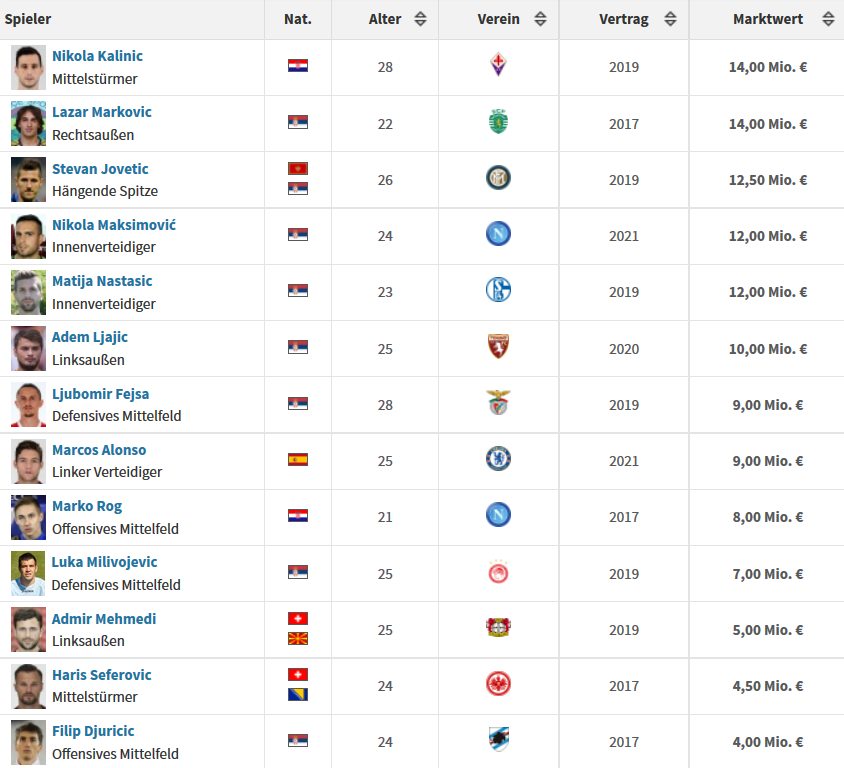844x768 pixels.
Task: Click Stevan Jovetic's portrait thumbnail
Action: 29,179
